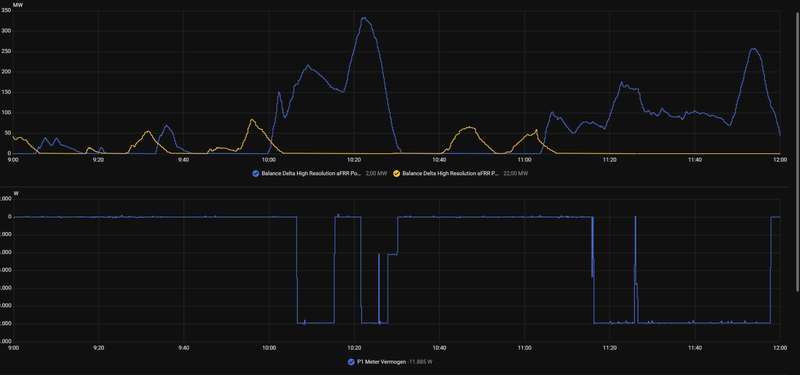
Task: Click the 0 y-axis label in the P1 Meter chart
Action: pyautogui.click(x=9, y=217)
